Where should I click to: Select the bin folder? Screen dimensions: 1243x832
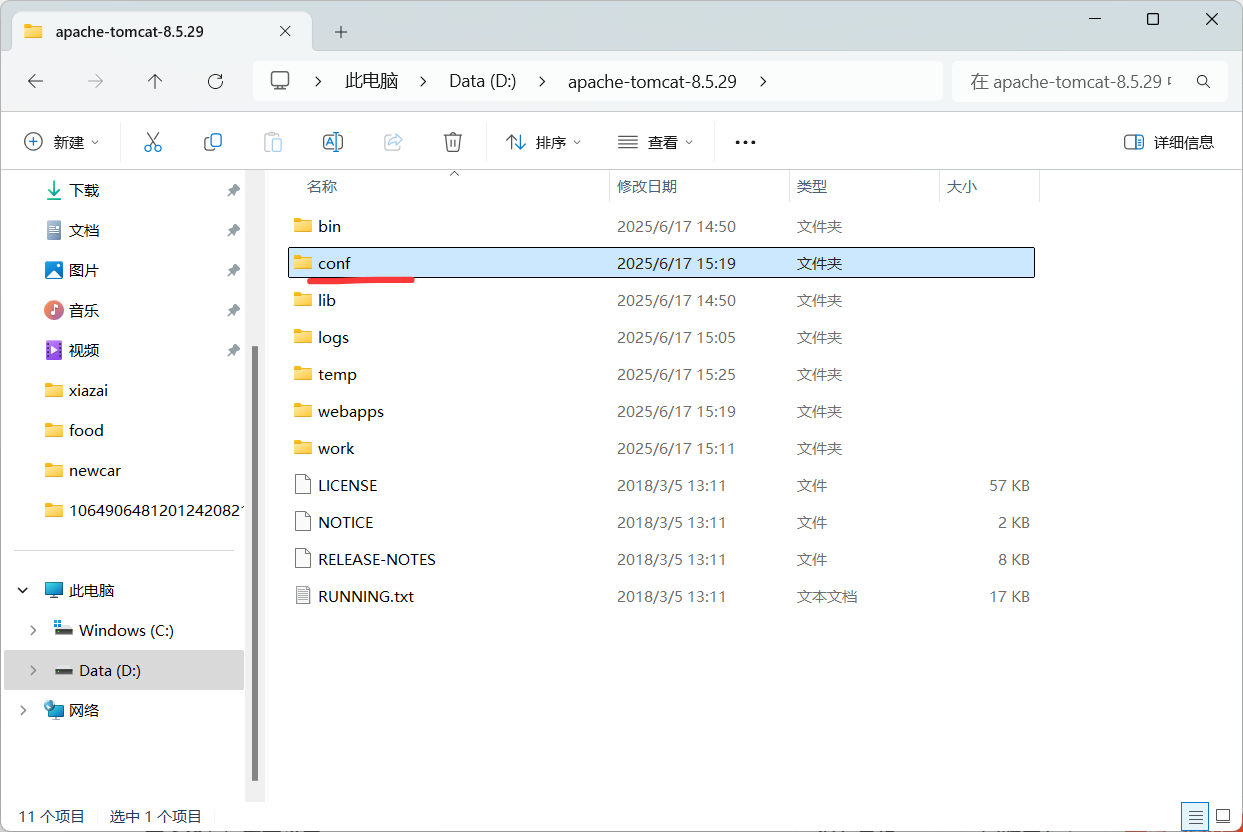point(661,226)
